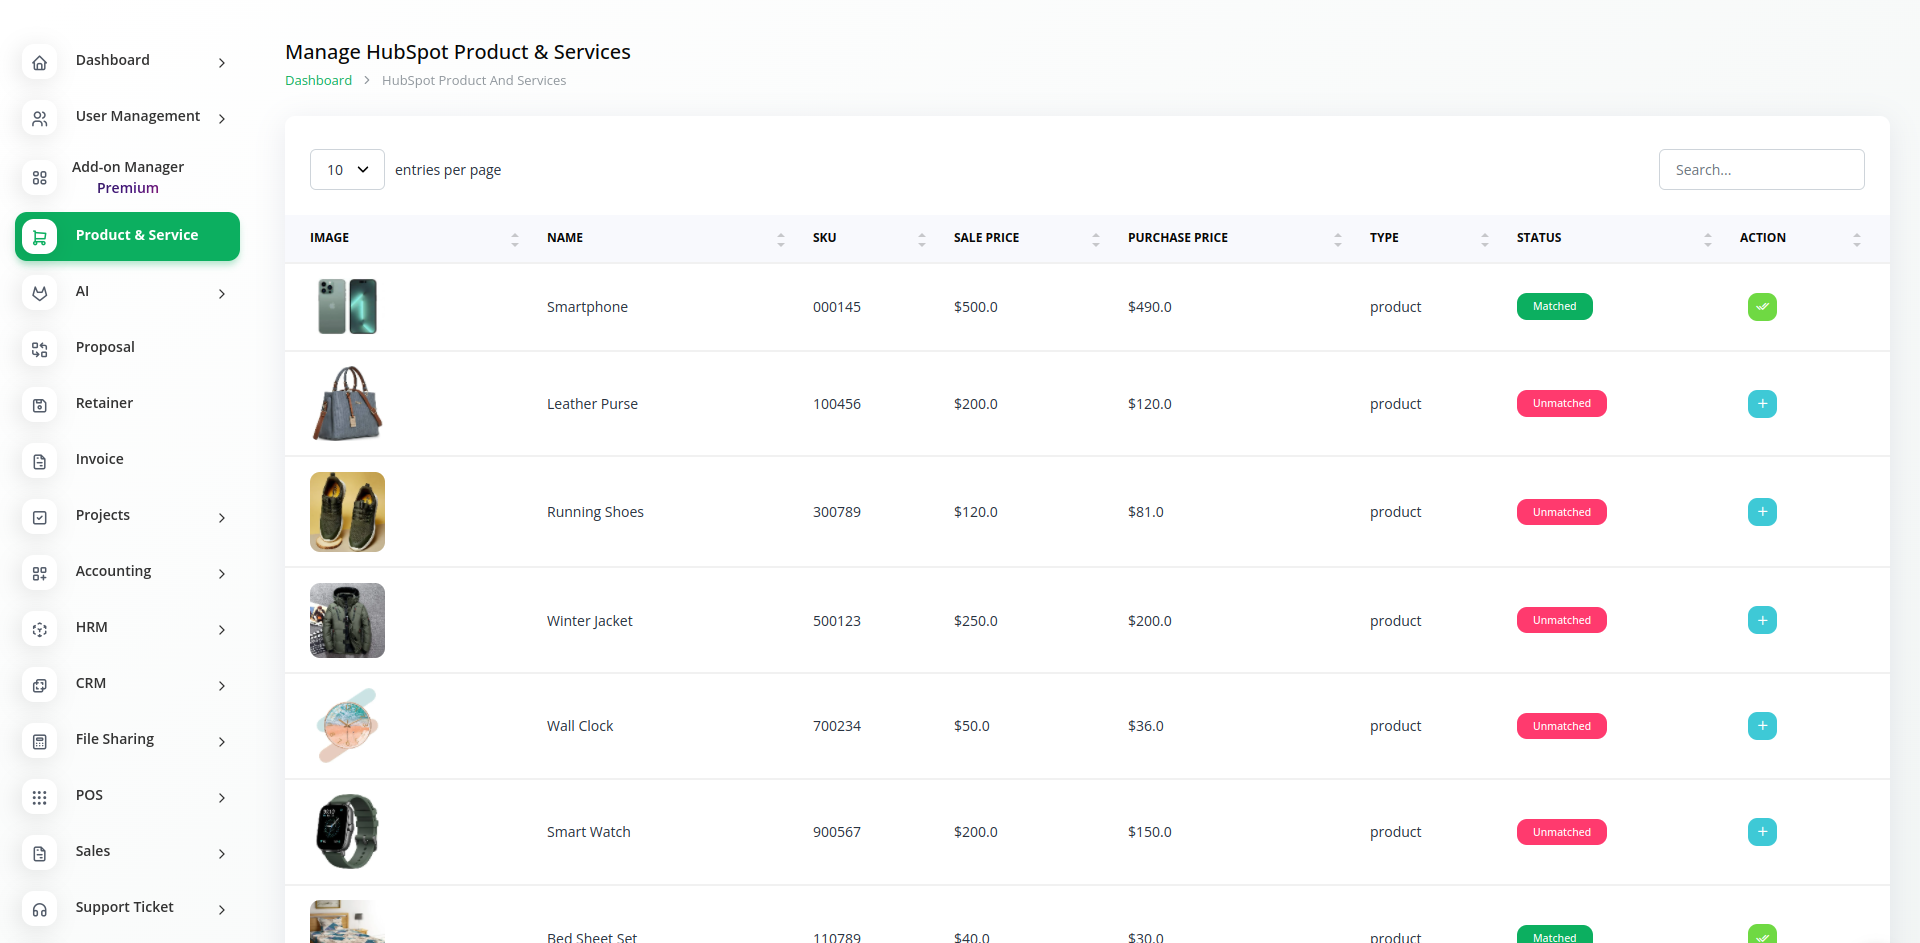This screenshot has width=1920, height=943.
Task: Expand the HRM menu chevron
Action: pyautogui.click(x=221, y=629)
